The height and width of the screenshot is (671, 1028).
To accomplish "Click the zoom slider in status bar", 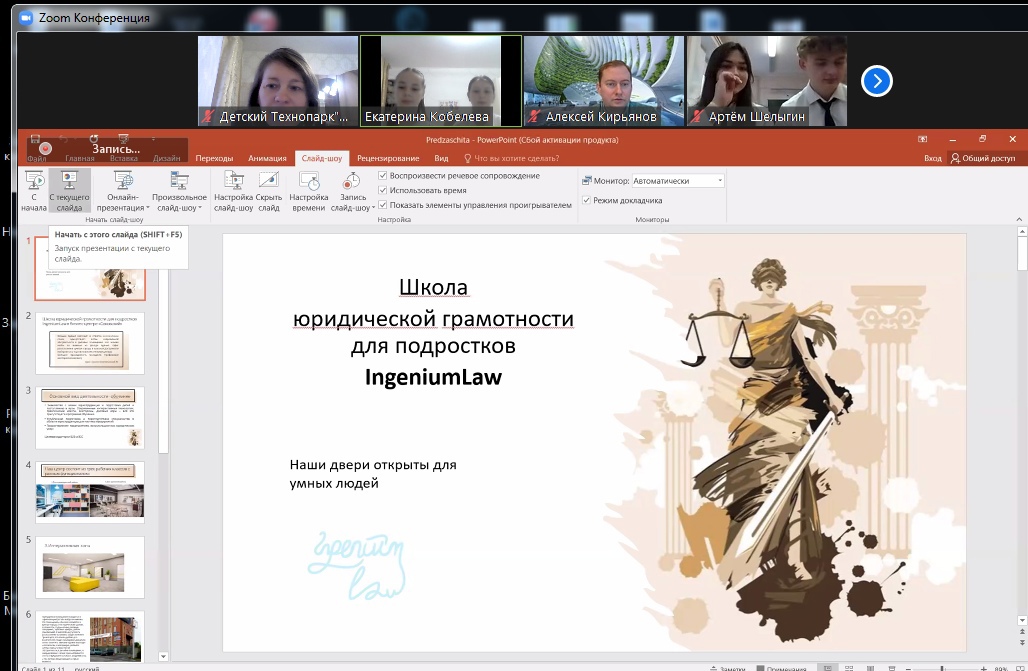I will coord(940,667).
